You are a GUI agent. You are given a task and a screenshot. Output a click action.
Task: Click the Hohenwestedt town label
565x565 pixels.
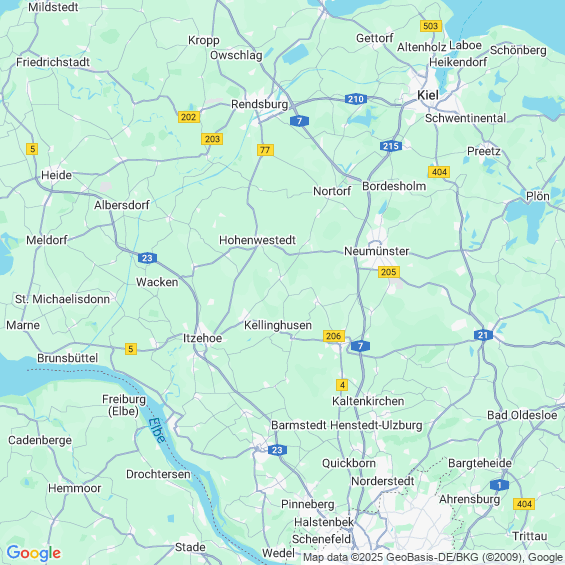click(x=257, y=240)
